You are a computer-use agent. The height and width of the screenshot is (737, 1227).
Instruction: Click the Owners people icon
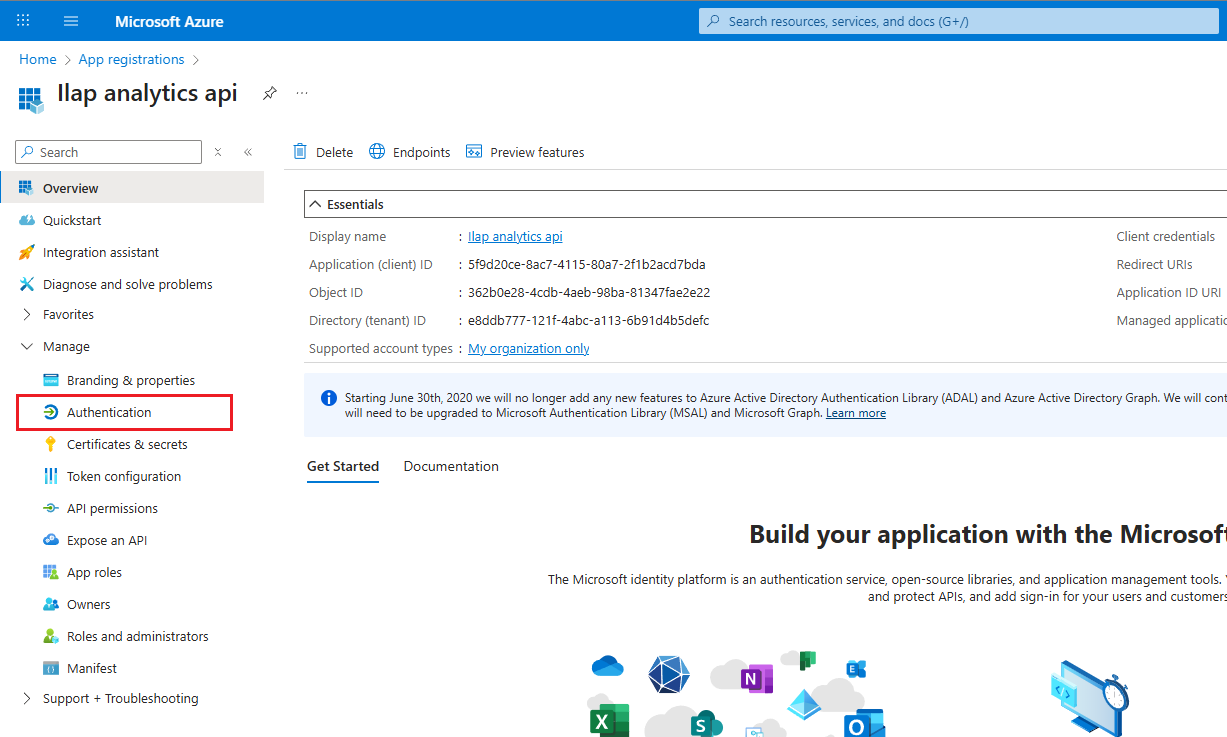point(50,604)
